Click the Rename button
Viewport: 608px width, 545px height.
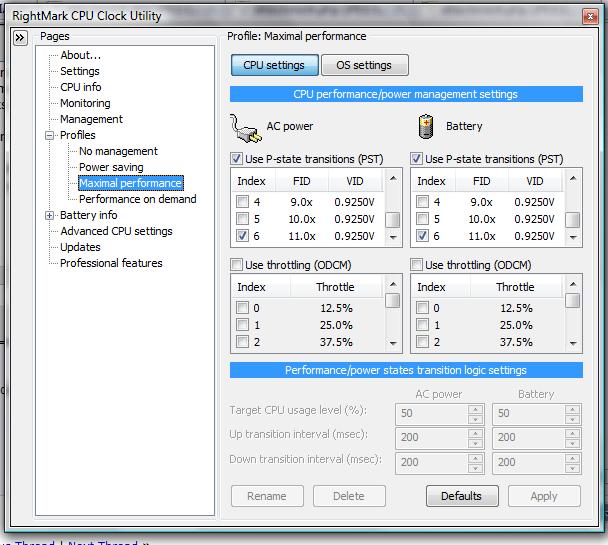point(267,496)
